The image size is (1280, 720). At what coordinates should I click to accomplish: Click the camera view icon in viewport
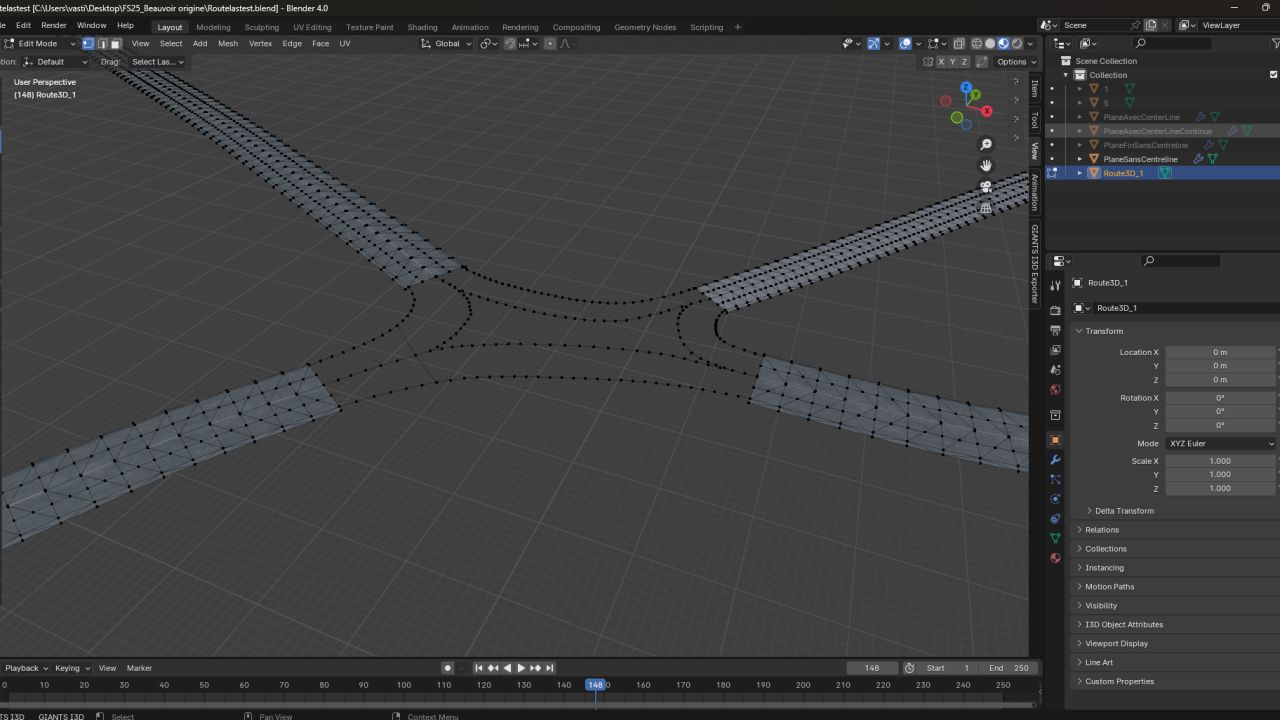coord(986,187)
